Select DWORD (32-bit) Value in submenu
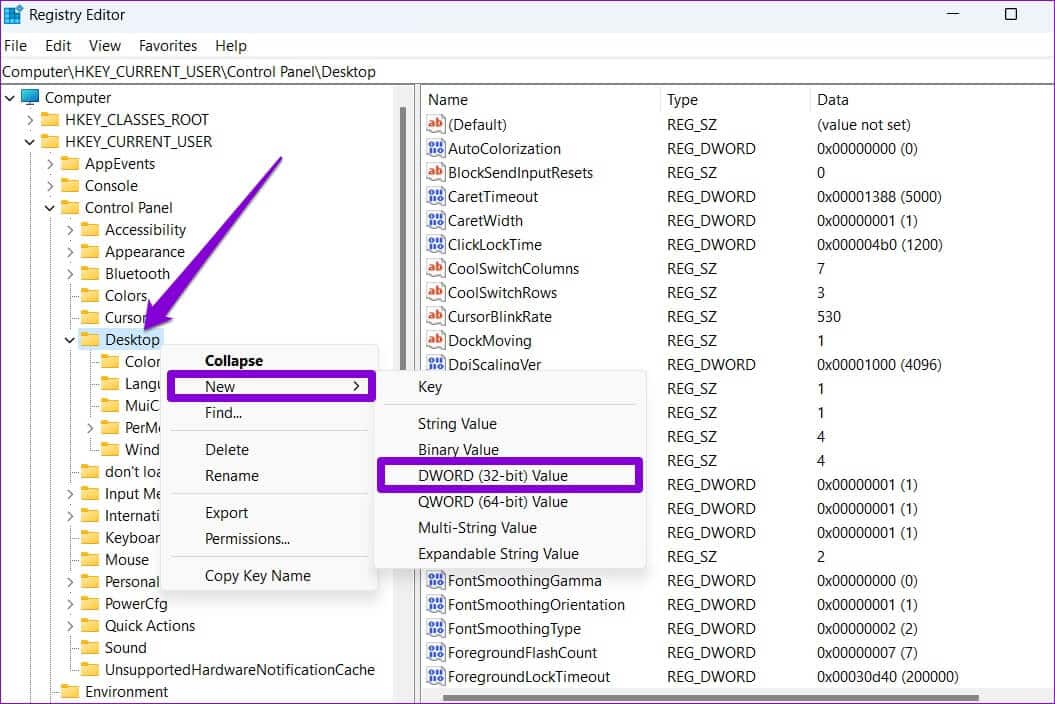 coord(510,475)
